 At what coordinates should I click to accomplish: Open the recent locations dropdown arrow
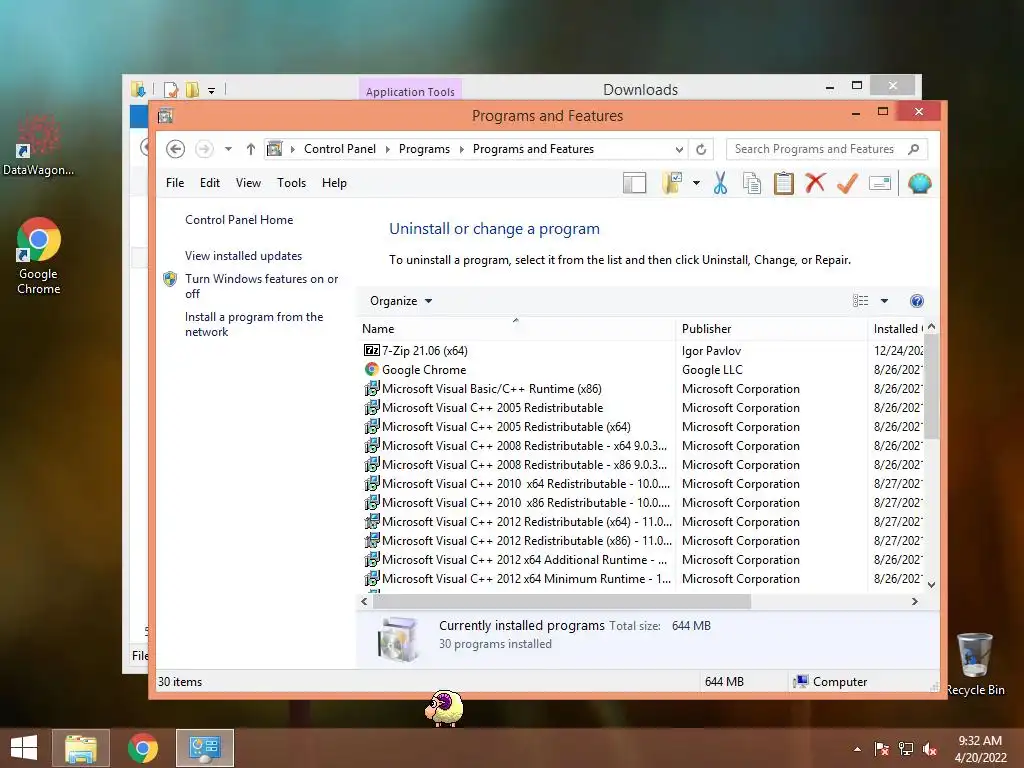228,149
